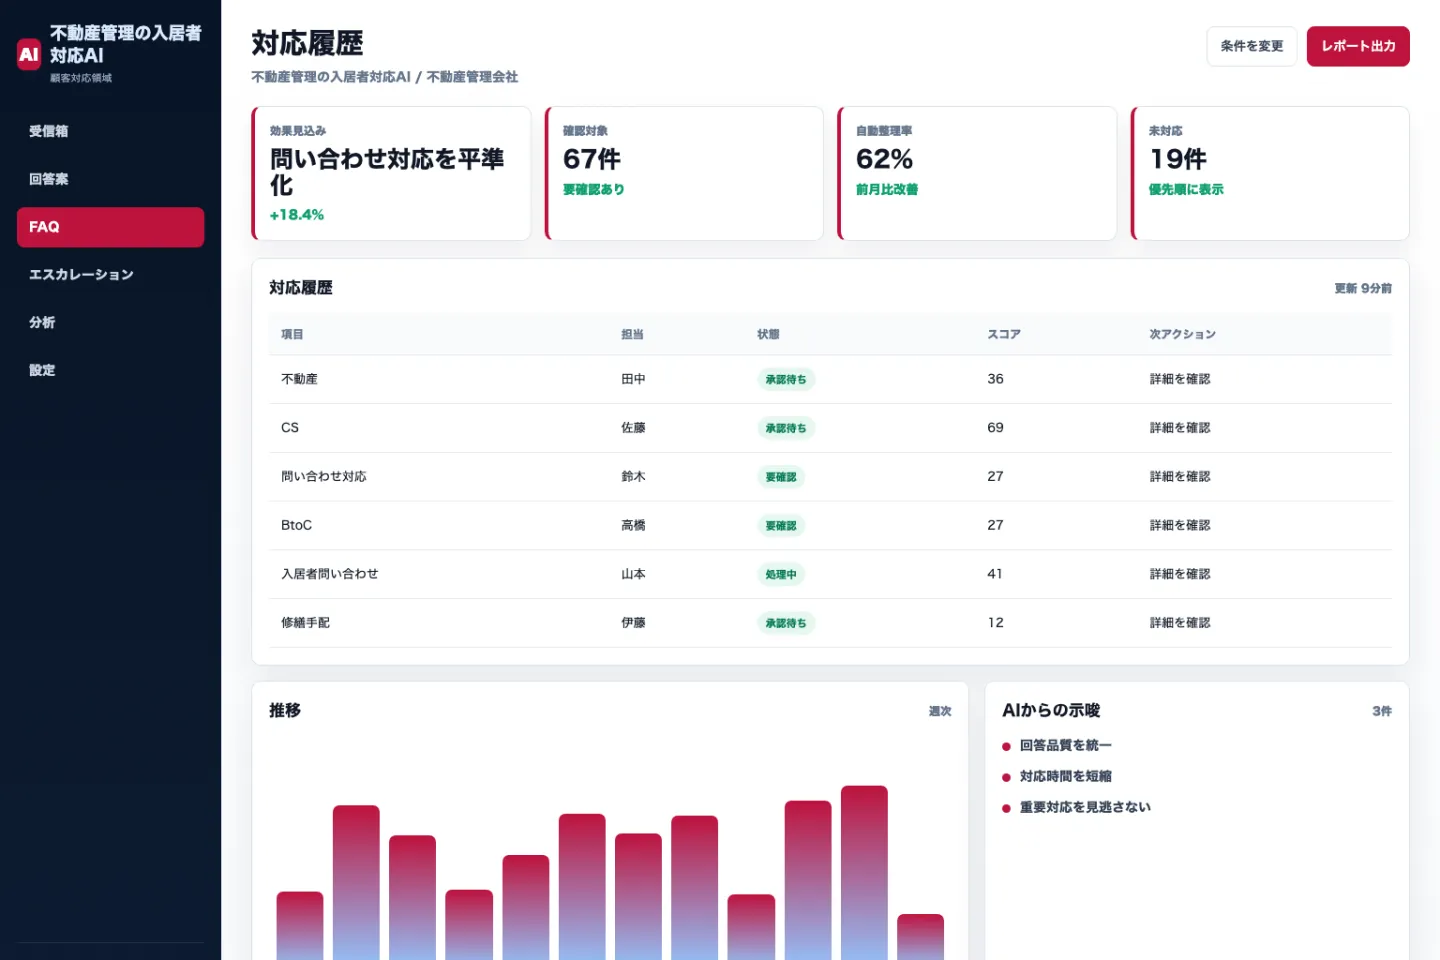Click 詳細を確認 in 問い合わせ対応 row
The height and width of the screenshot is (960, 1440).
pyautogui.click(x=1180, y=477)
